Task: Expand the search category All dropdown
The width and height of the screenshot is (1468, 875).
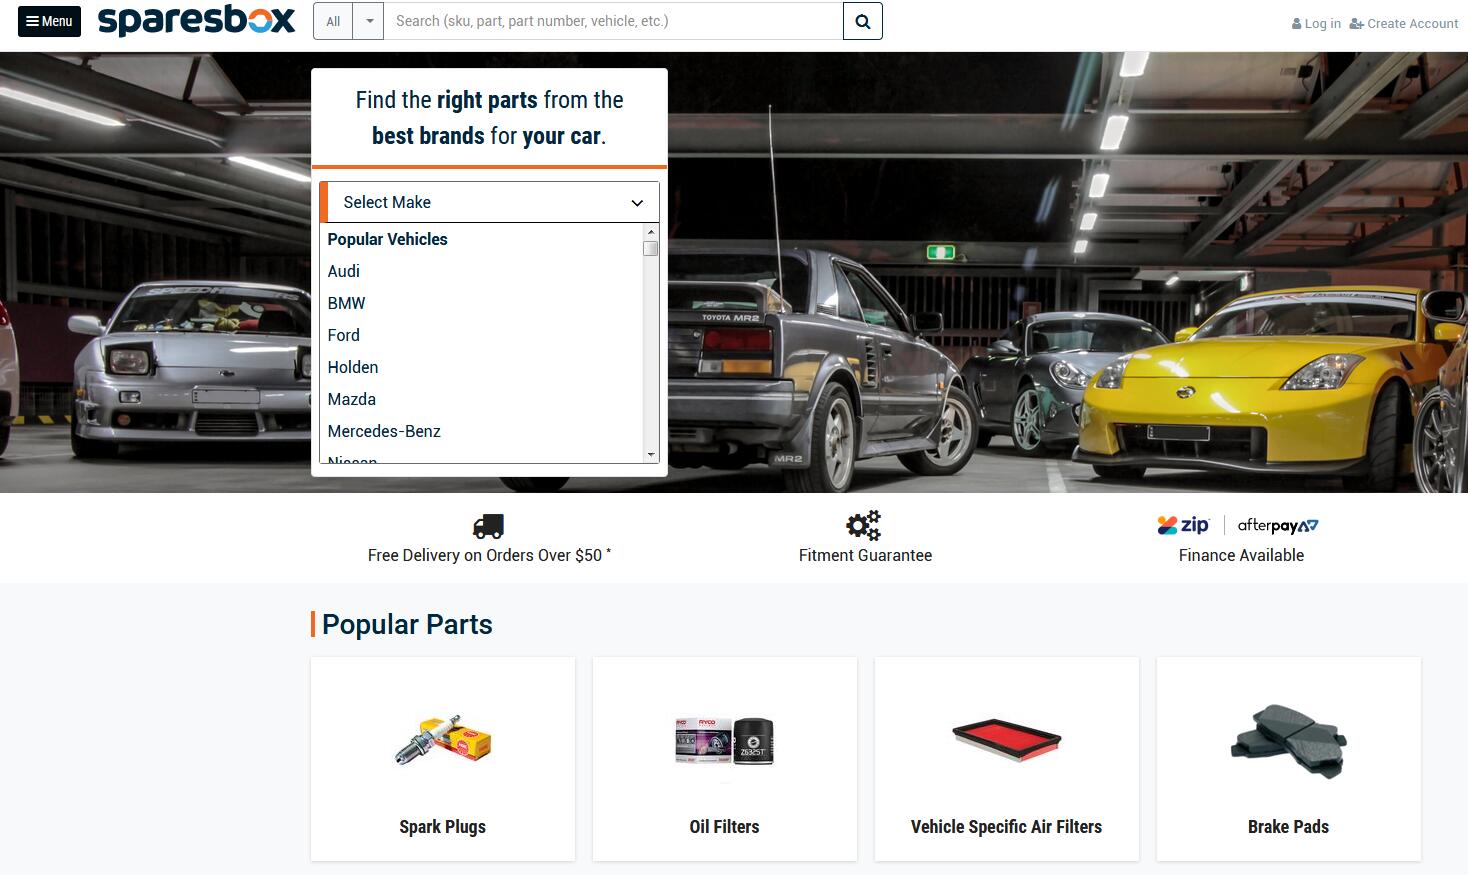Action: coord(348,21)
